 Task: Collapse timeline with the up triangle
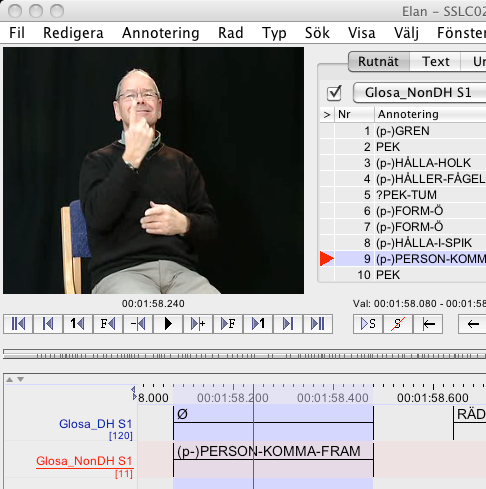click(10, 379)
